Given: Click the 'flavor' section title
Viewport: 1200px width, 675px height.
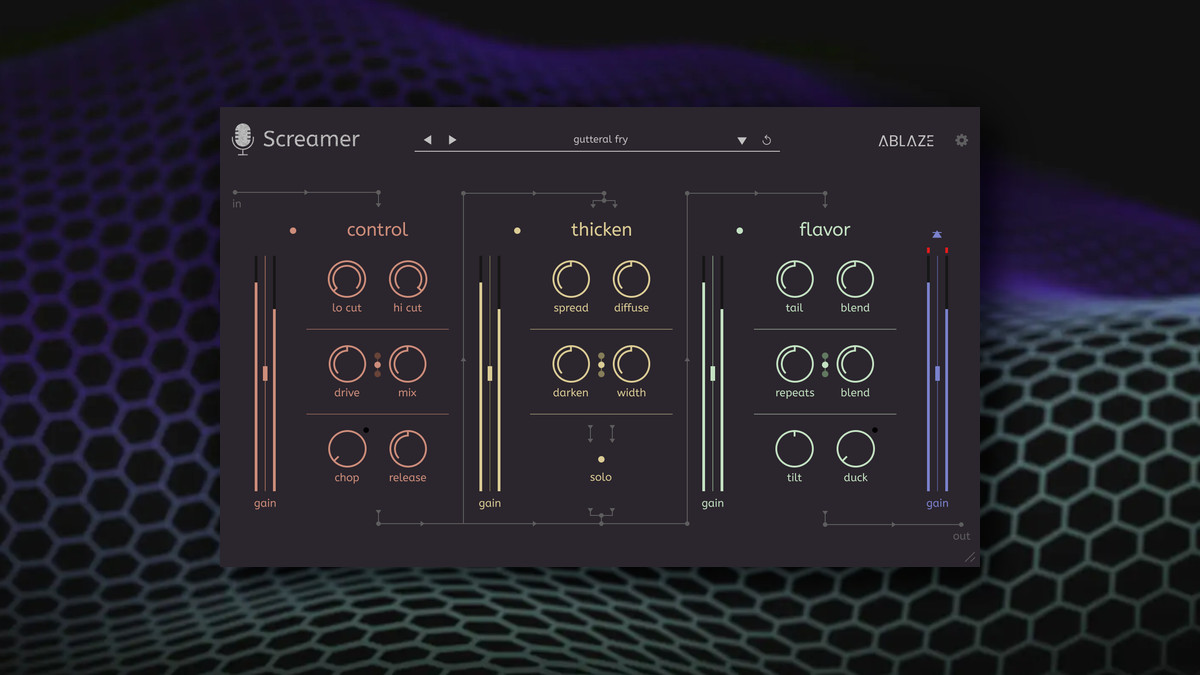Looking at the screenshot, I should (825, 230).
